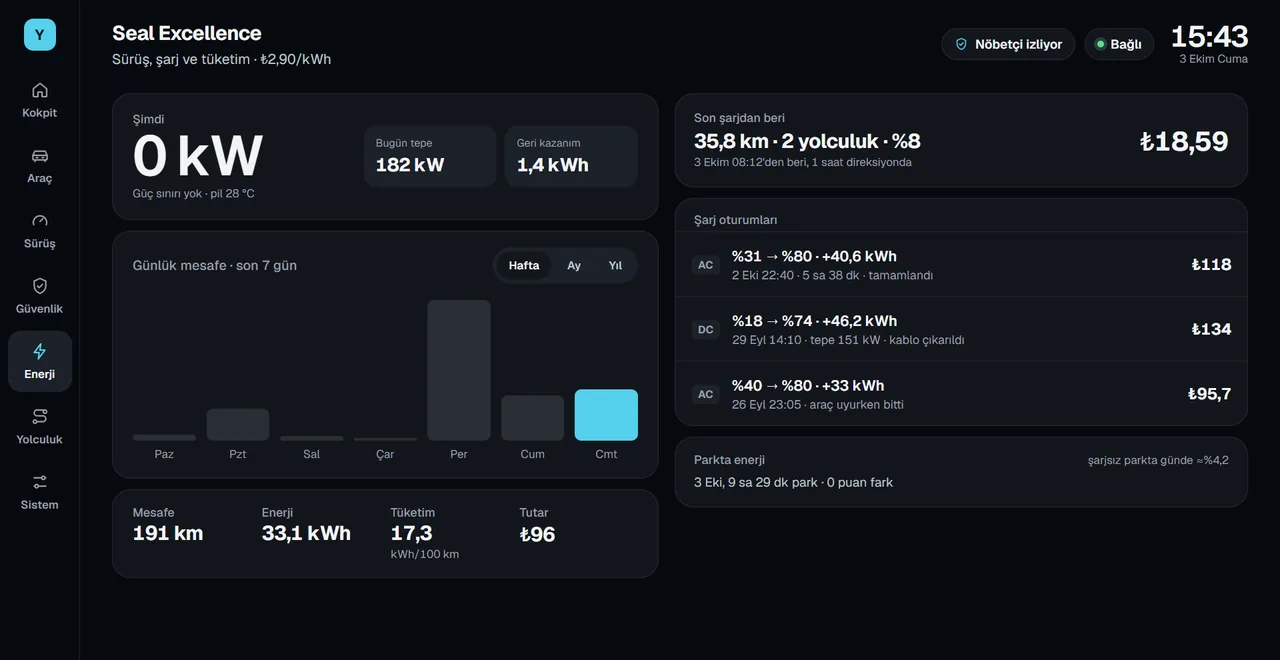
Task: Select the Cum bar in chart
Action: (533, 418)
